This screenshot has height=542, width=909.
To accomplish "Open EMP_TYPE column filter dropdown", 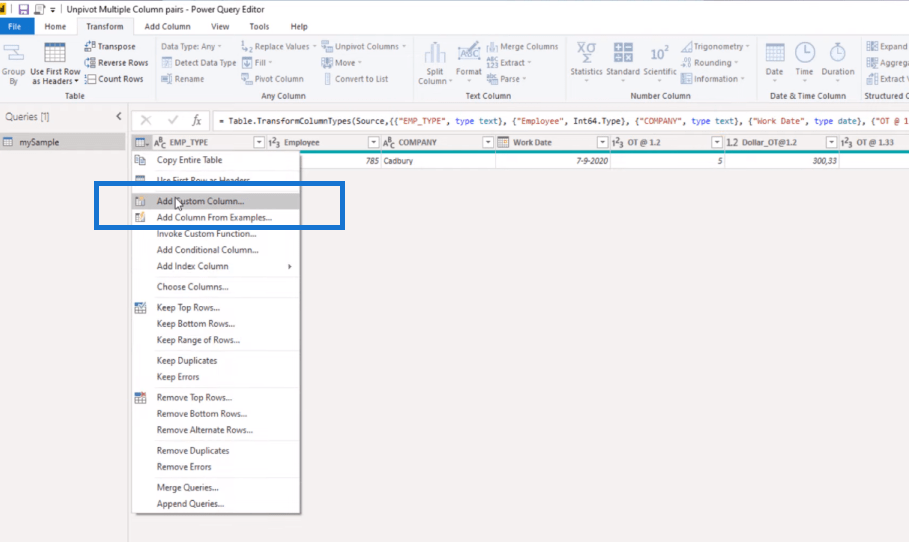I will click(259, 143).
